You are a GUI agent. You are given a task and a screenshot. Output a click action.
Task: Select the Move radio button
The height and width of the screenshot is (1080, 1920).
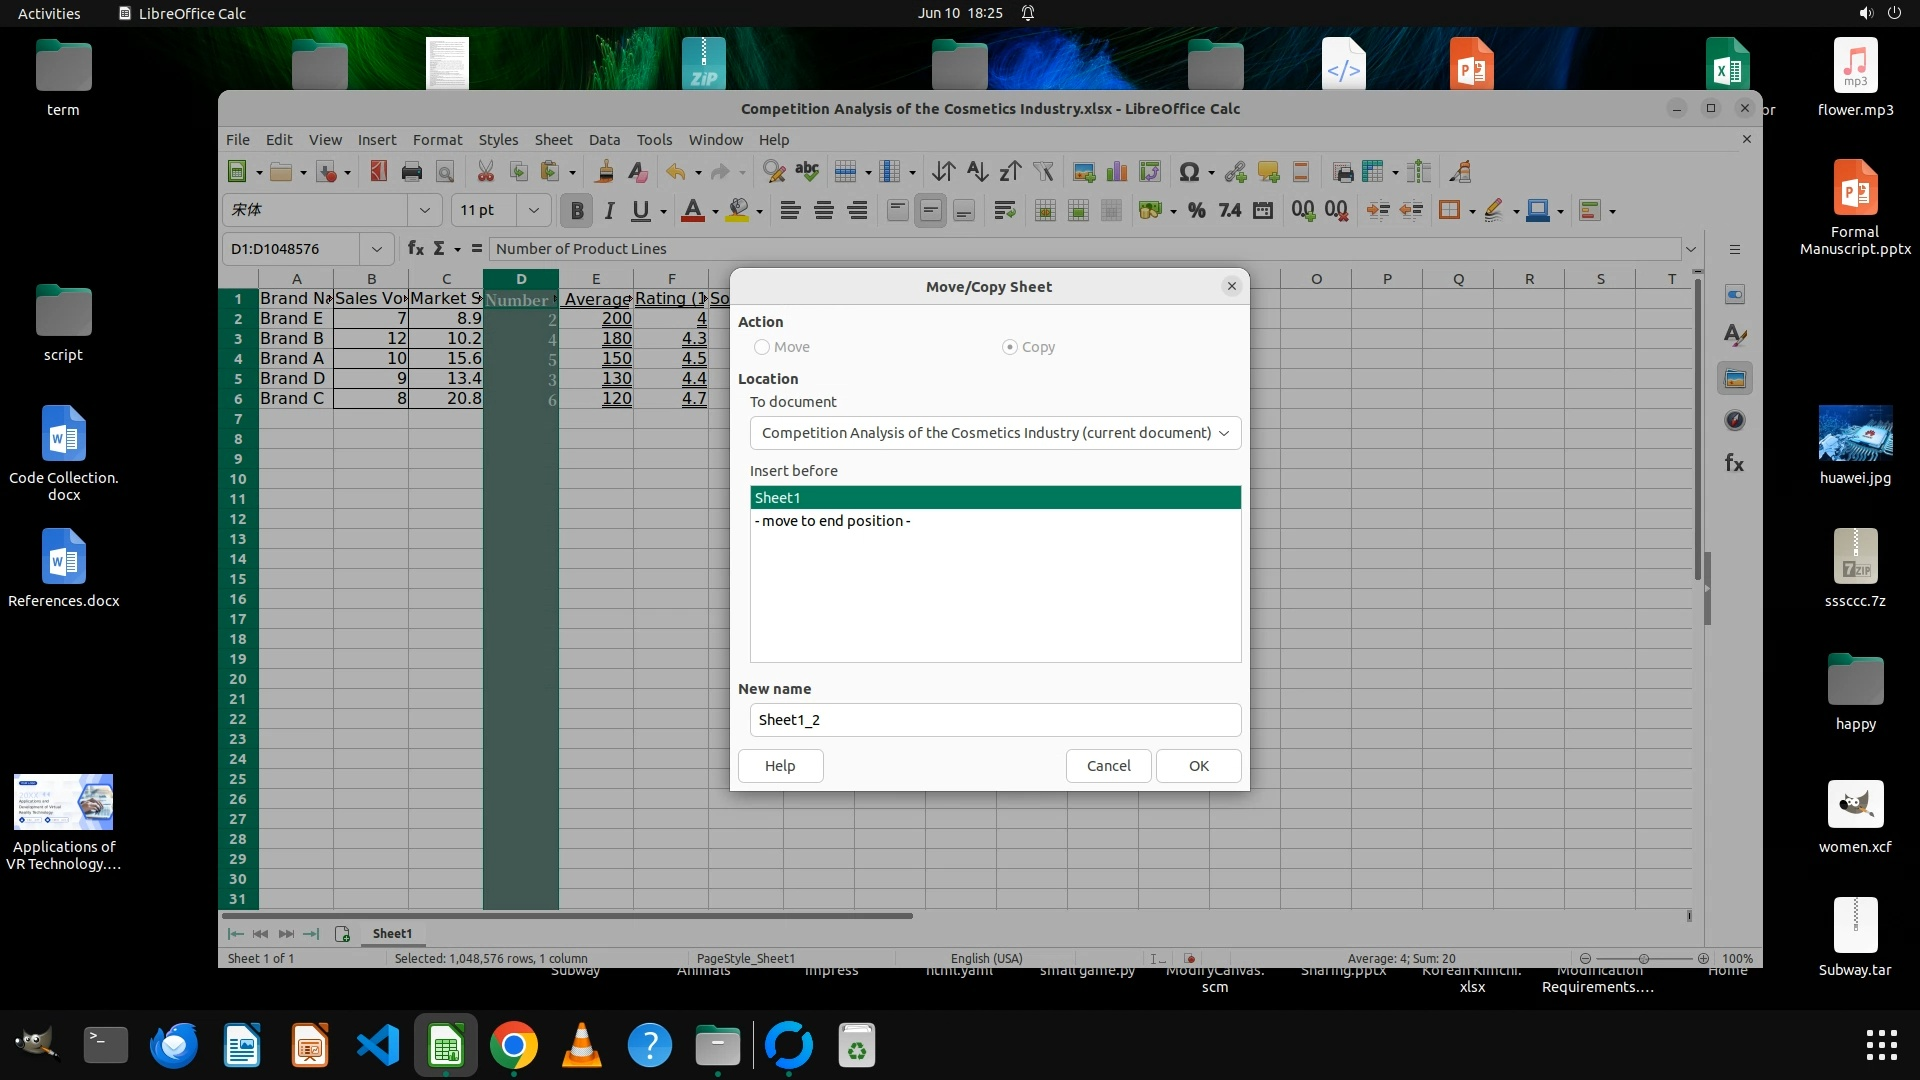762,347
